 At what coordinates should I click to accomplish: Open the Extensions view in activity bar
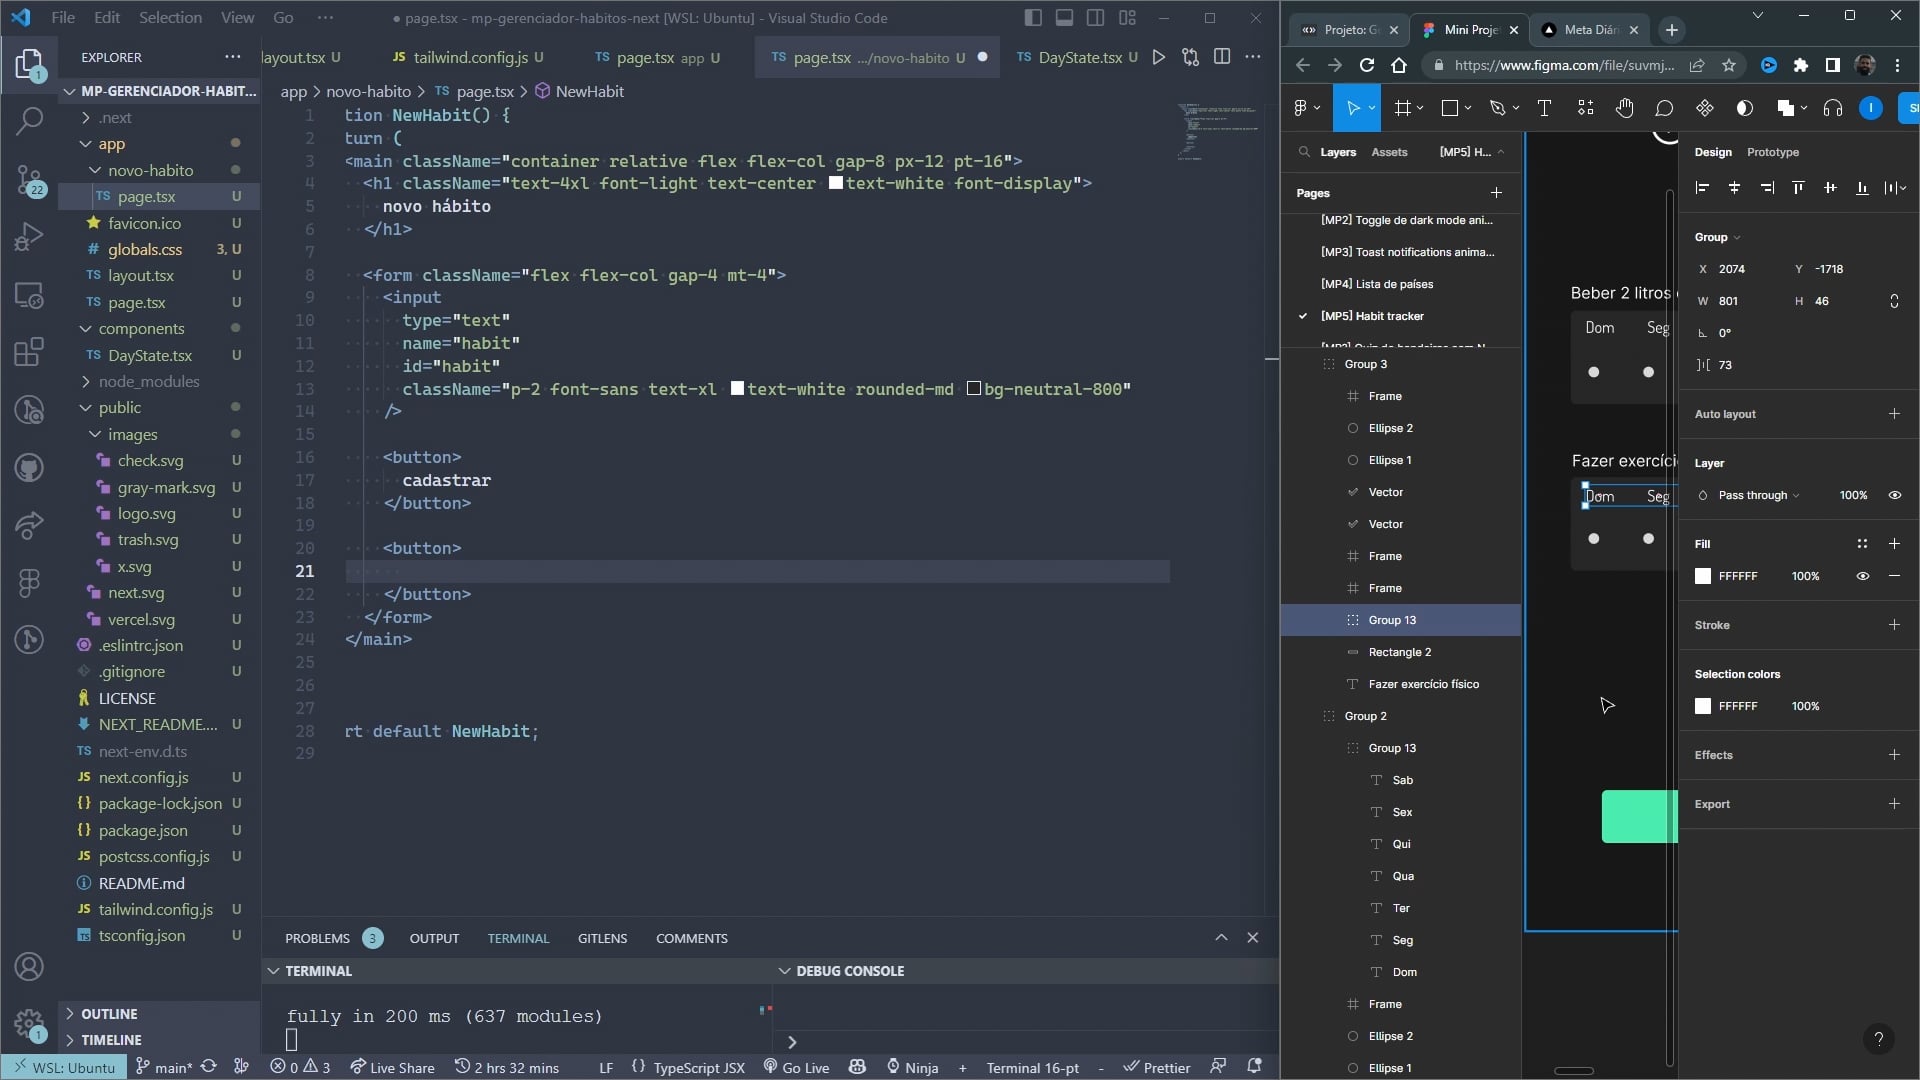click(29, 352)
